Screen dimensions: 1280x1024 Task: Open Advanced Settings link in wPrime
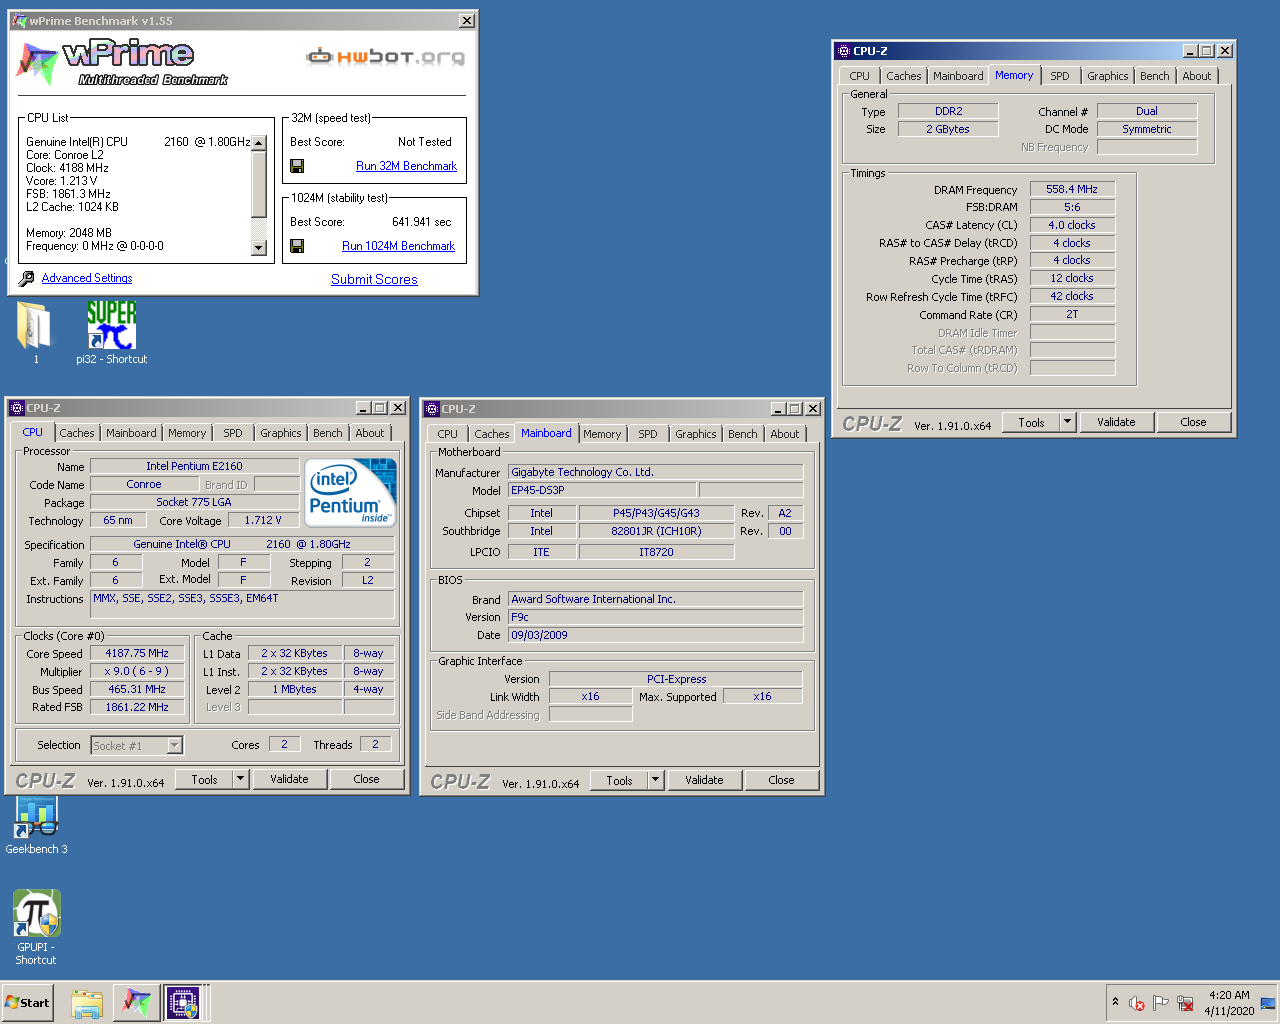[x=87, y=278]
